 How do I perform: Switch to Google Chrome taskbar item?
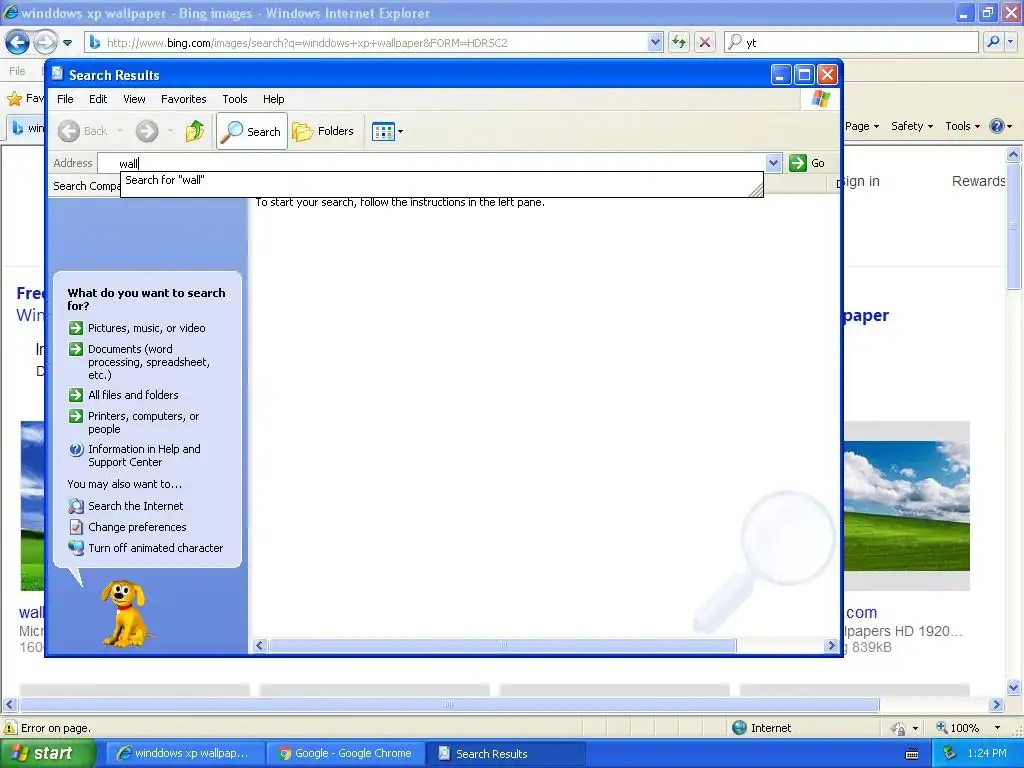(345, 754)
